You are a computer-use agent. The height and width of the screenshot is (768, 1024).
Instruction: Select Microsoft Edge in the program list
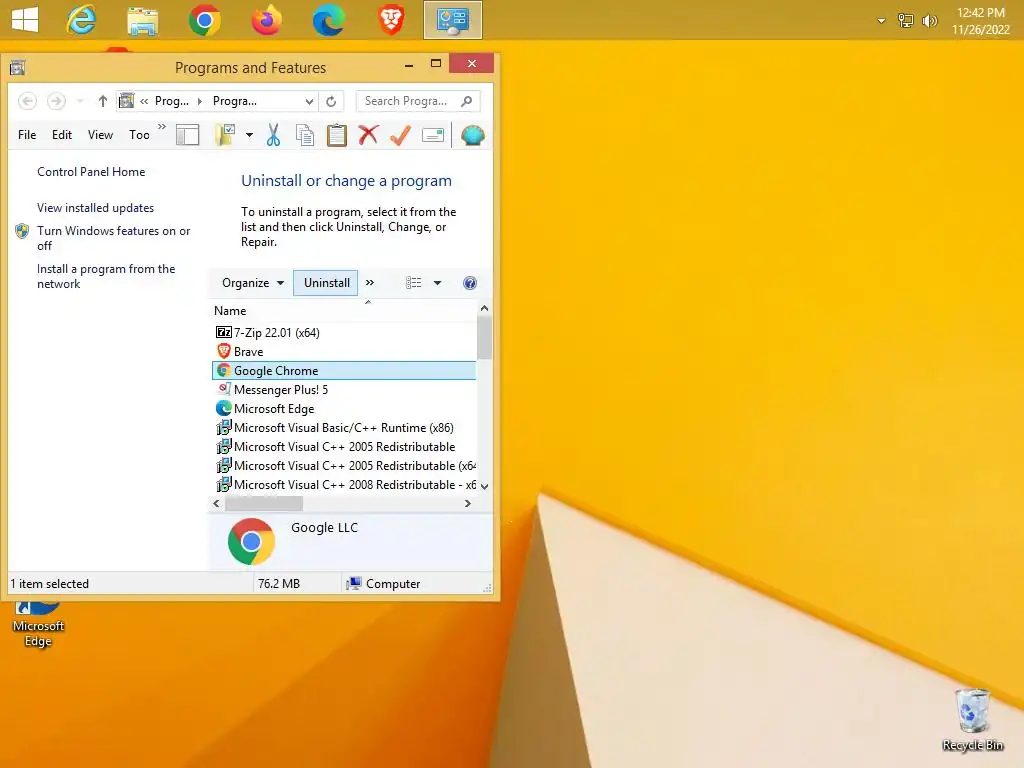[x=344, y=408]
